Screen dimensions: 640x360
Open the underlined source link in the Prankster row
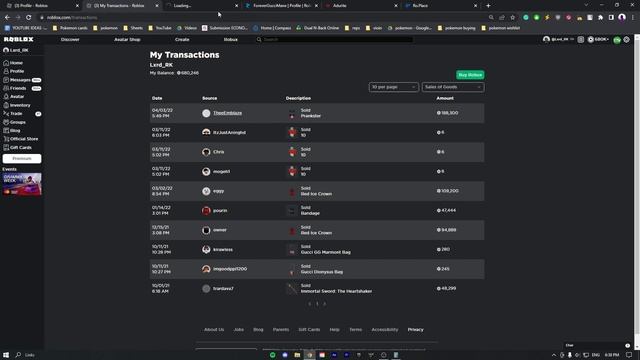[227, 113]
